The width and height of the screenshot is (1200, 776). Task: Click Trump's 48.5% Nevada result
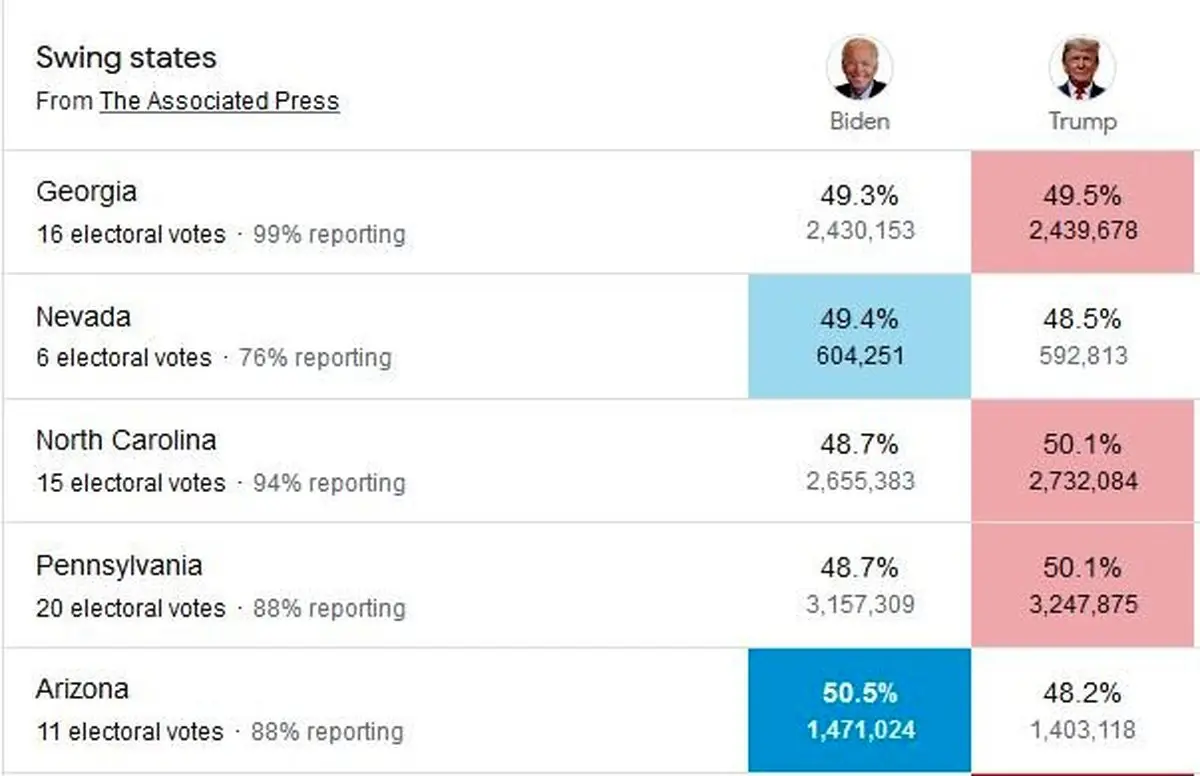(1082, 320)
